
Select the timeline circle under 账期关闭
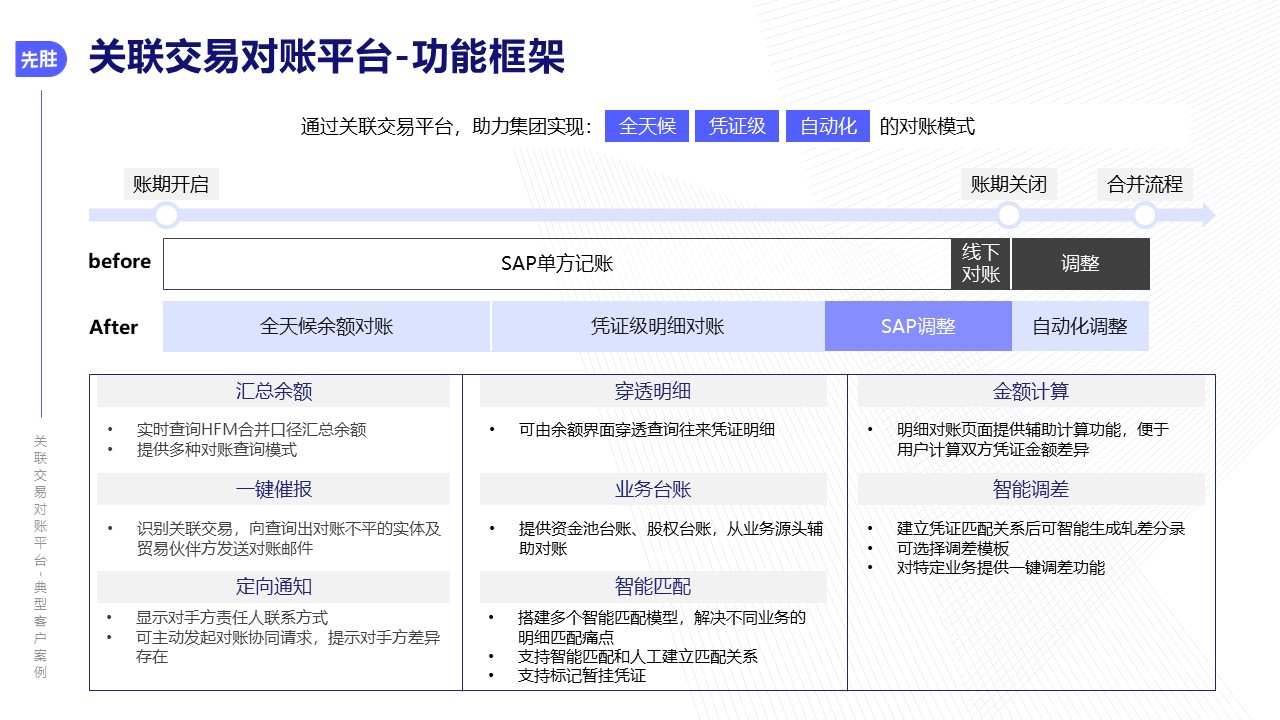1009,215
